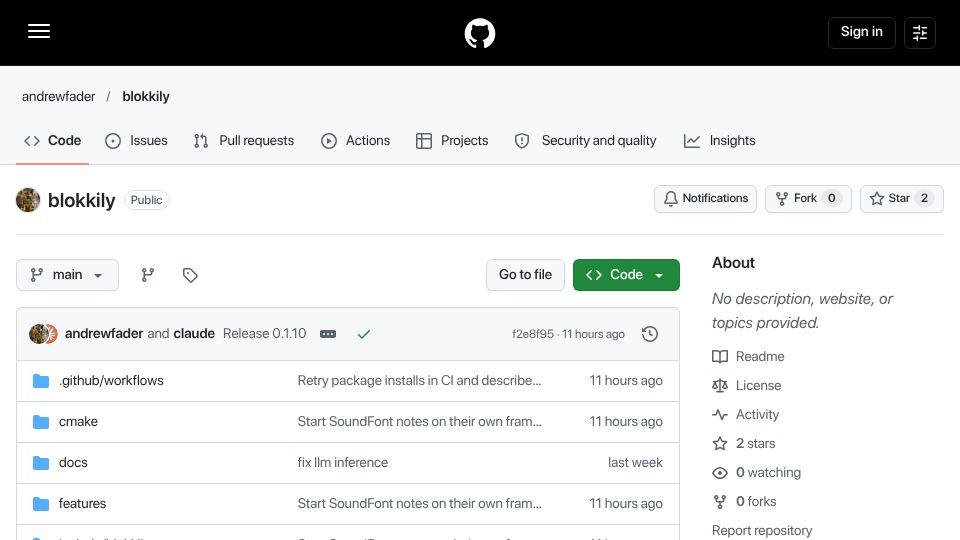
Task: Open the Insights tab
Action: click(719, 141)
